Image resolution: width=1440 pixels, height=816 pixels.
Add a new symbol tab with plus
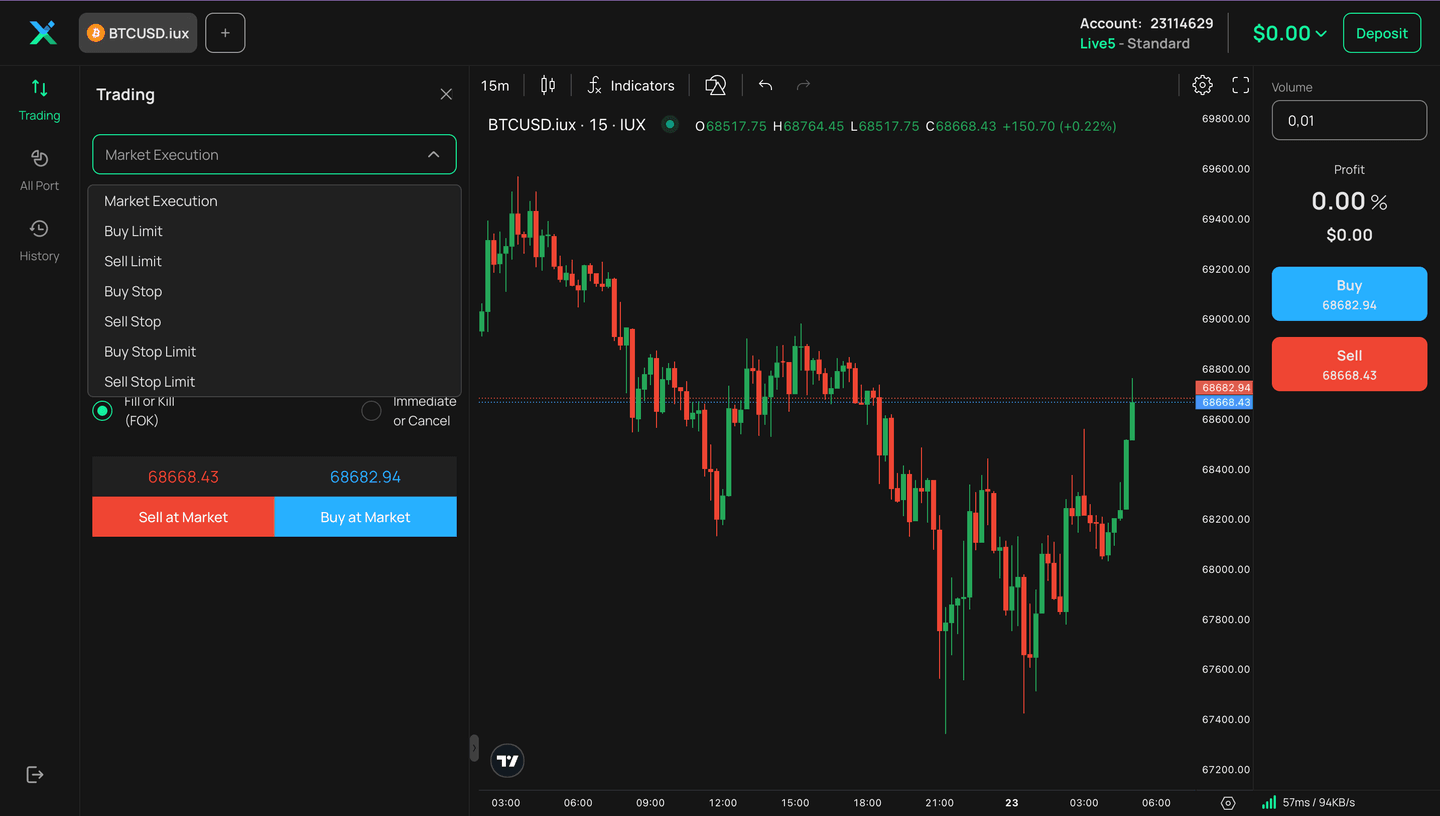pyautogui.click(x=225, y=33)
